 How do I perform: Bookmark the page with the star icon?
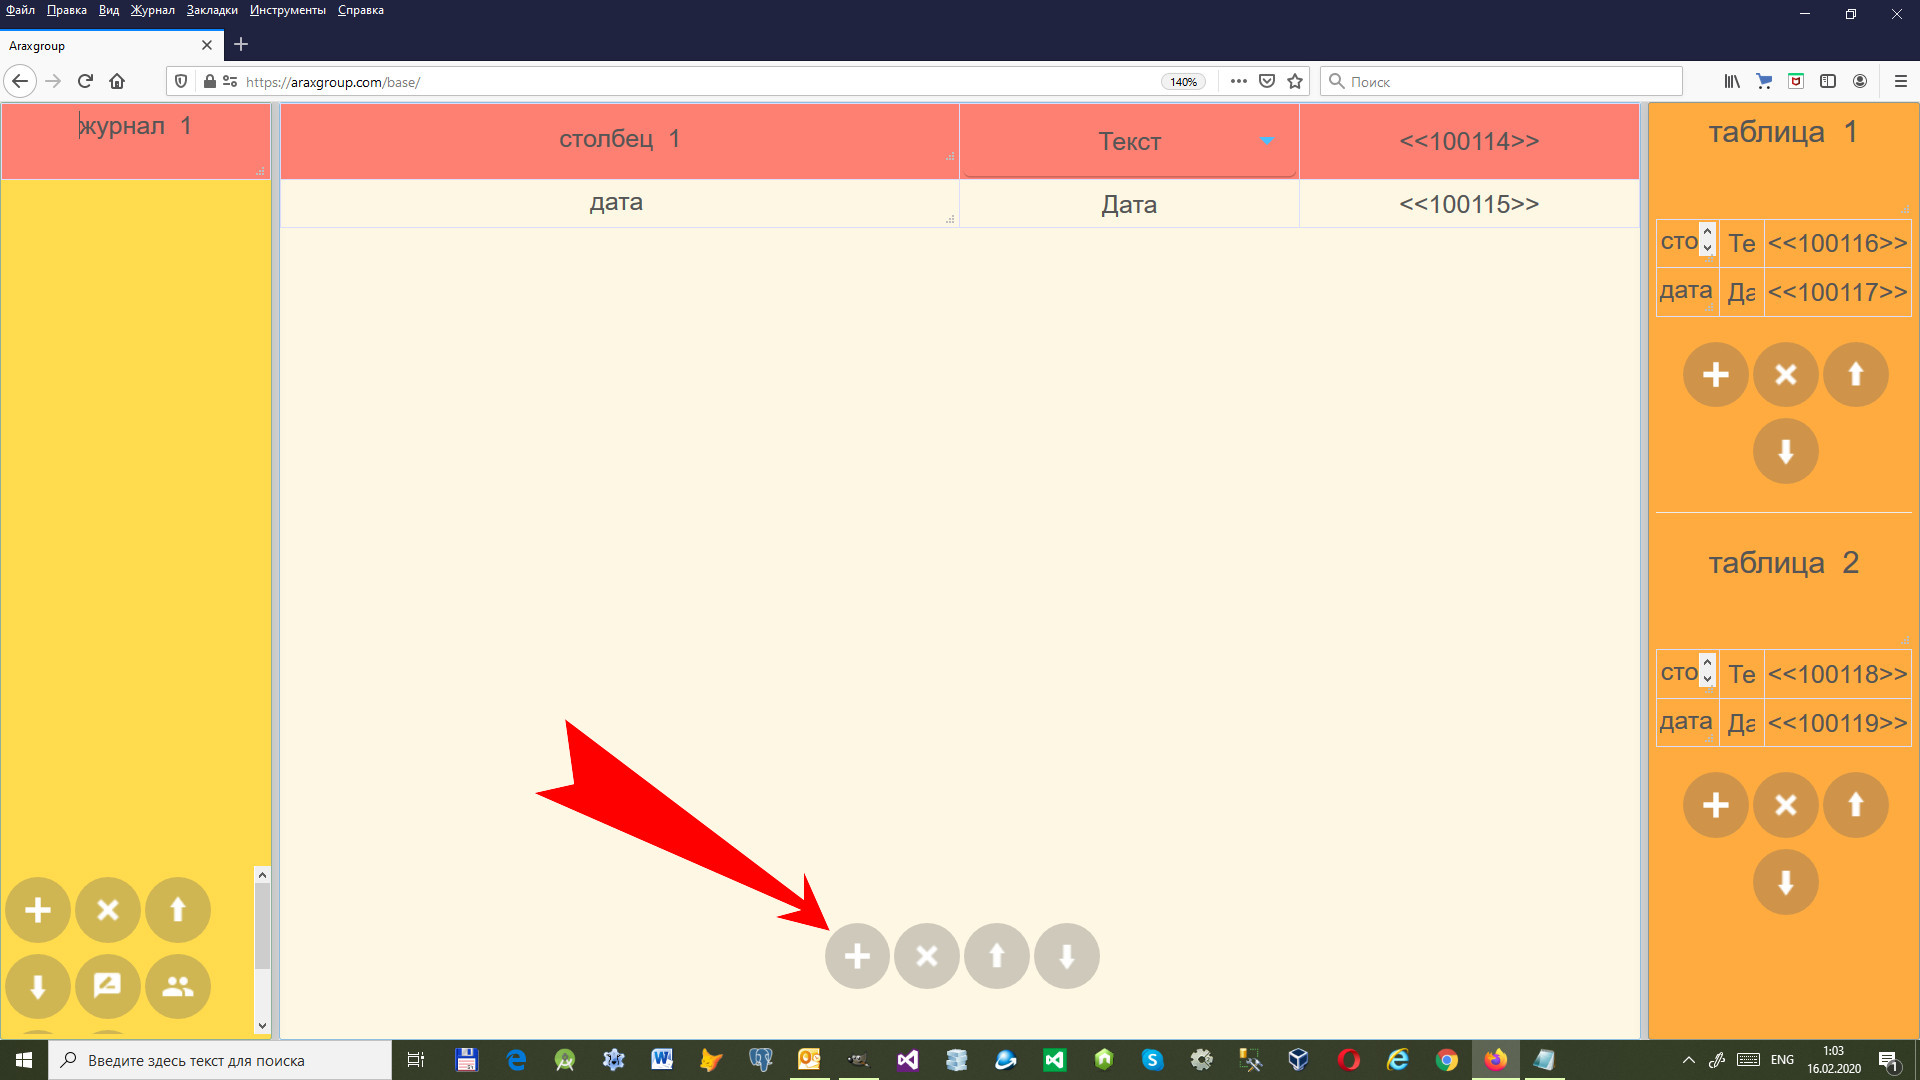(1295, 81)
